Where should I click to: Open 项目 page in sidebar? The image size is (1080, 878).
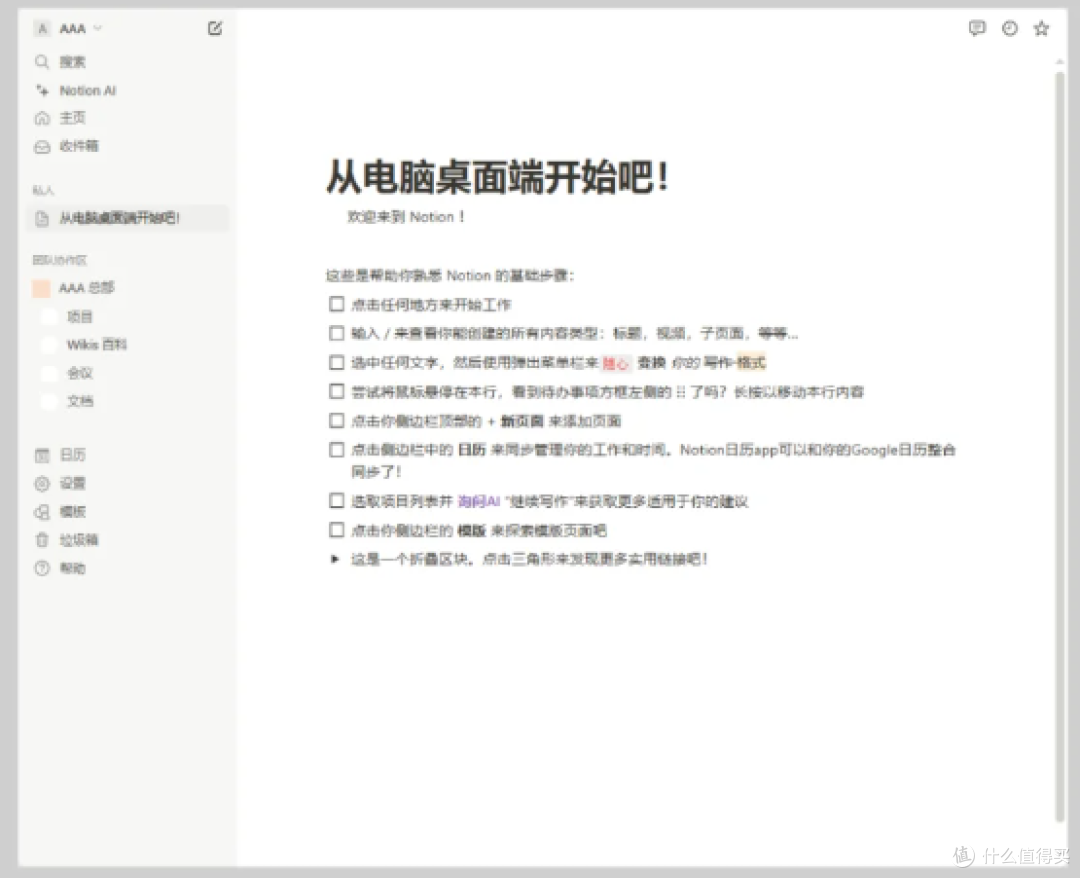(79, 317)
